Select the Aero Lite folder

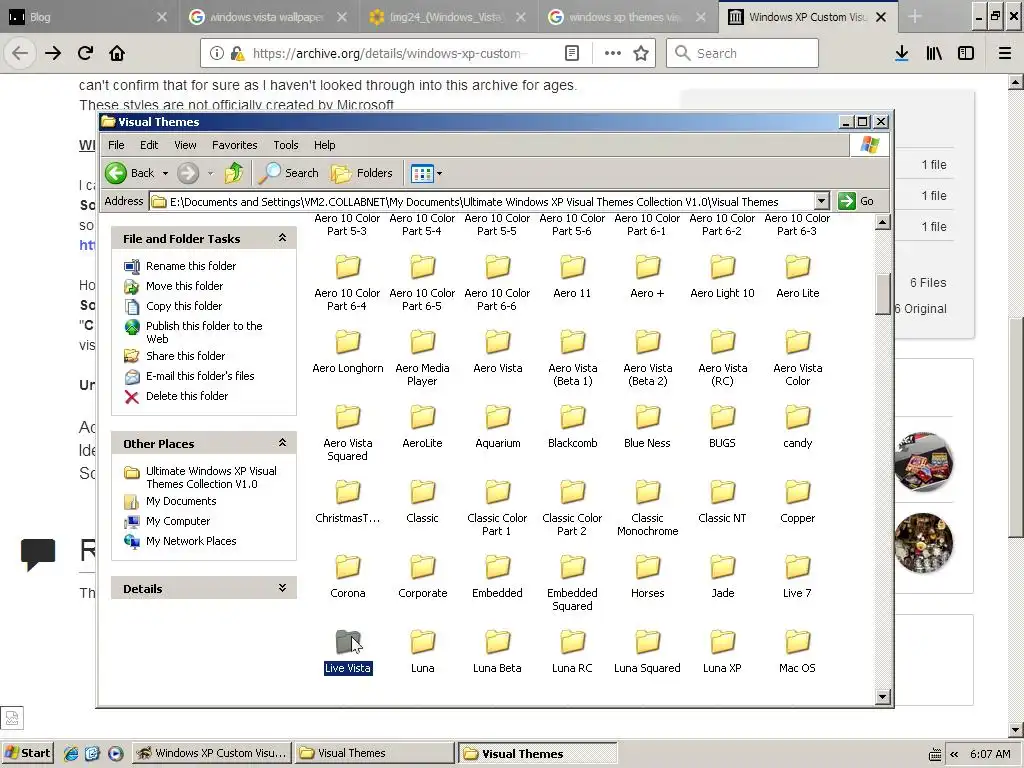[797, 277]
